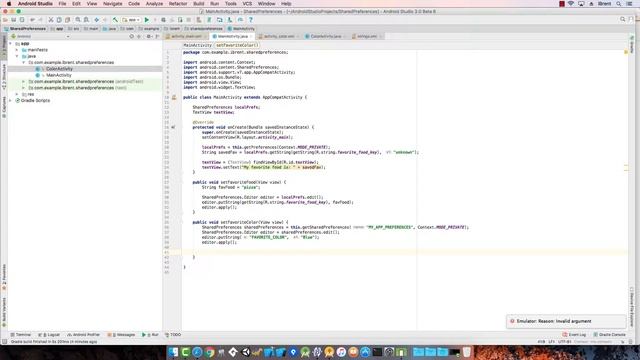Select ColorActivity in the project tree
640x360 pixels.
pyautogui.click(x=59, y=69)
